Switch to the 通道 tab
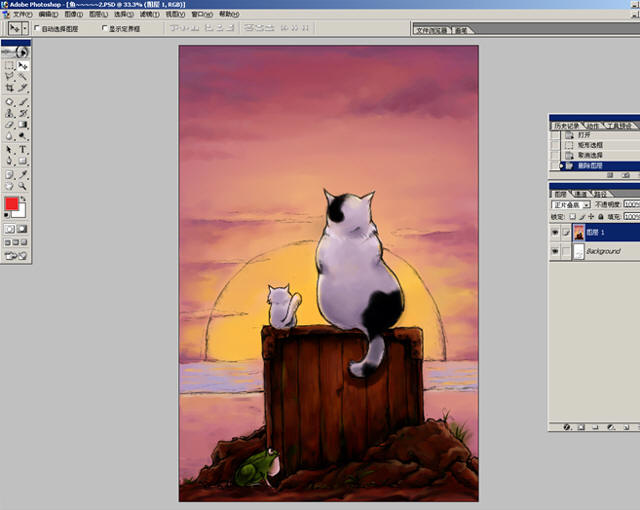 coord(580,194)
